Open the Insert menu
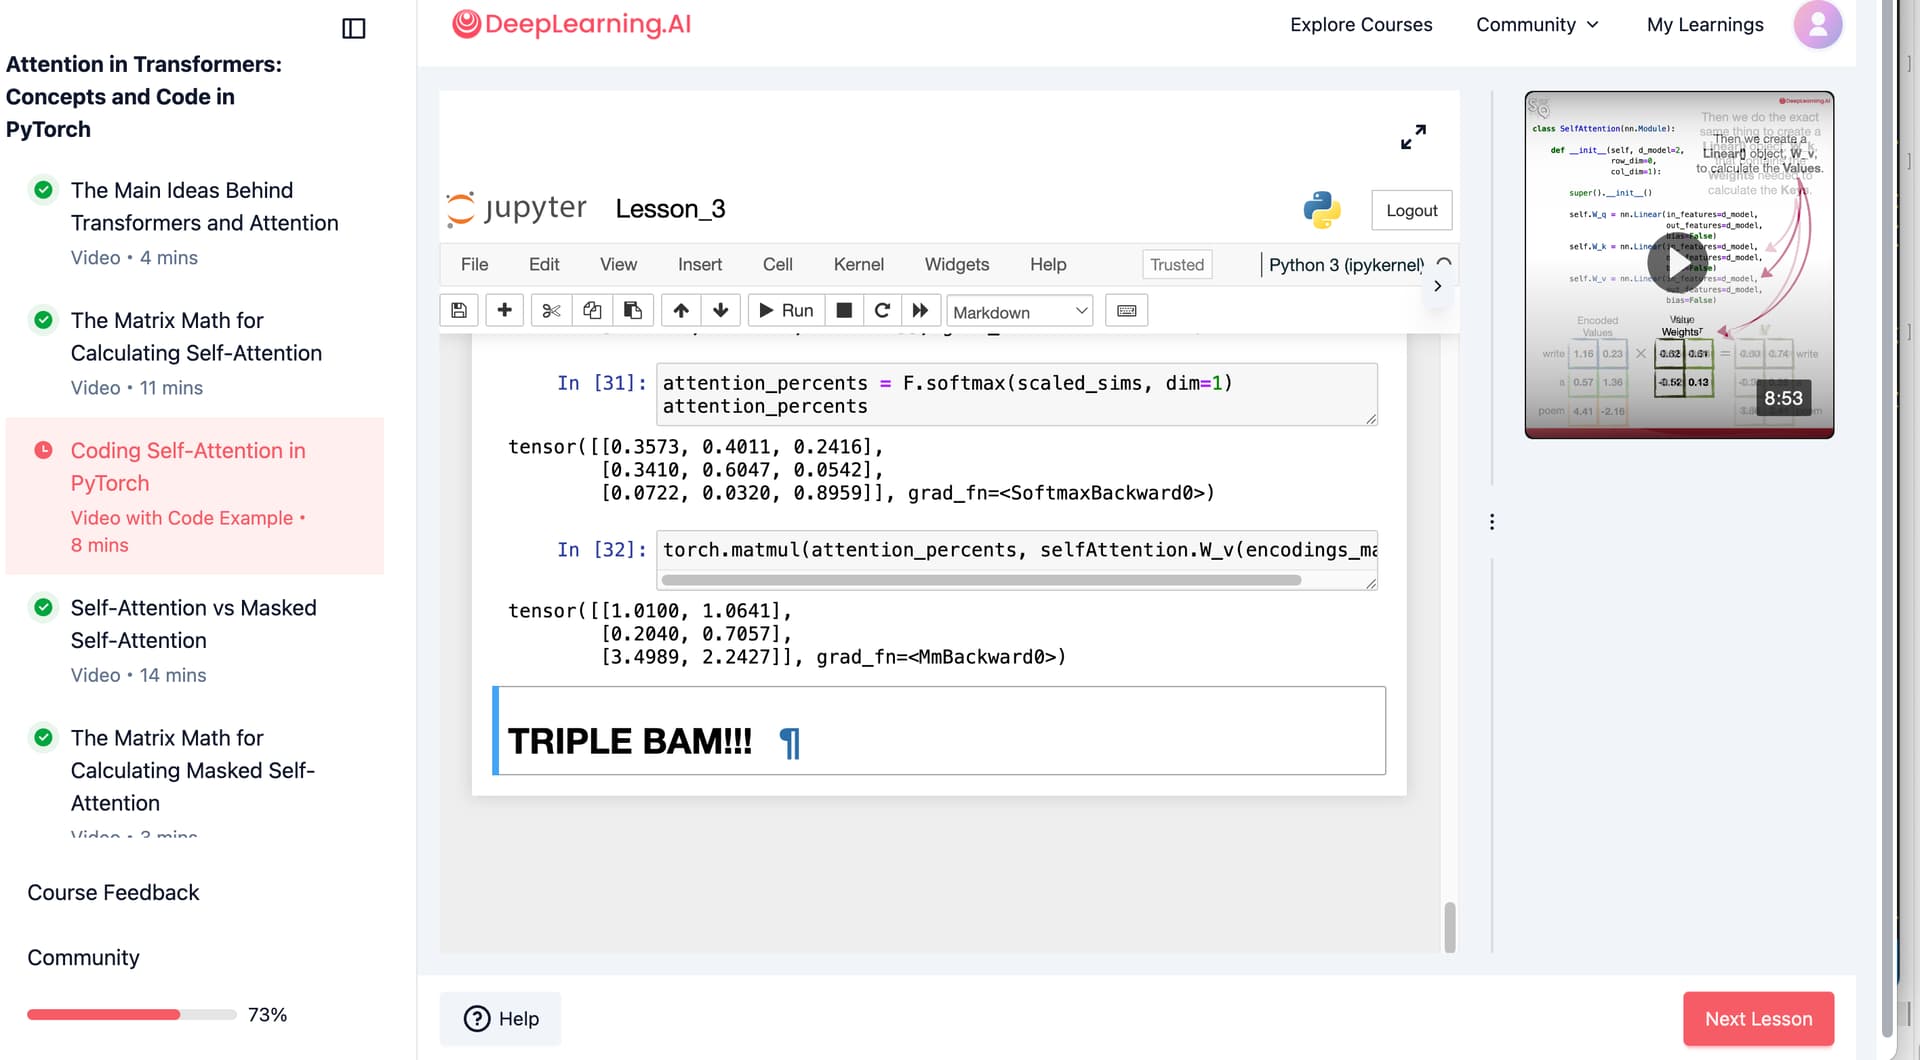 pos(700,264)
